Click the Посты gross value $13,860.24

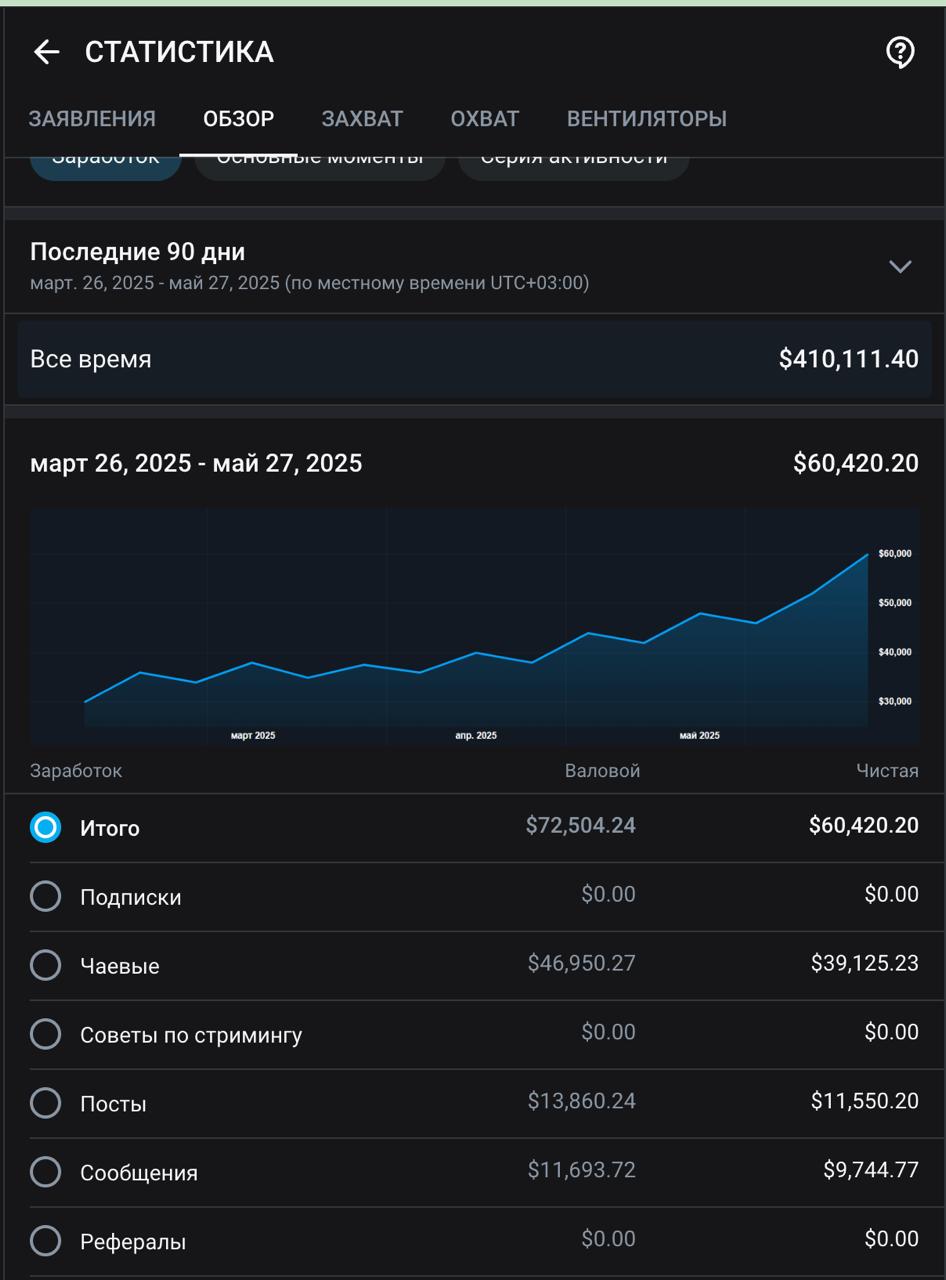pyautogui.click(x=582, y=1101)
